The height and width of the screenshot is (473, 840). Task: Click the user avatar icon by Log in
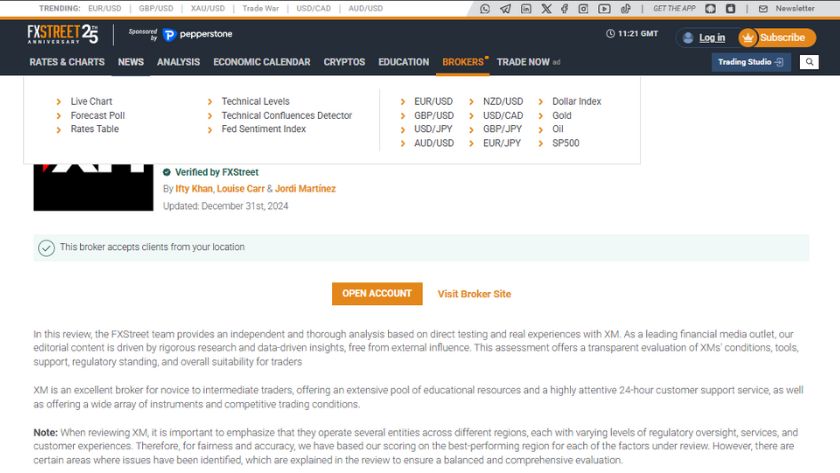pos(688,37)
